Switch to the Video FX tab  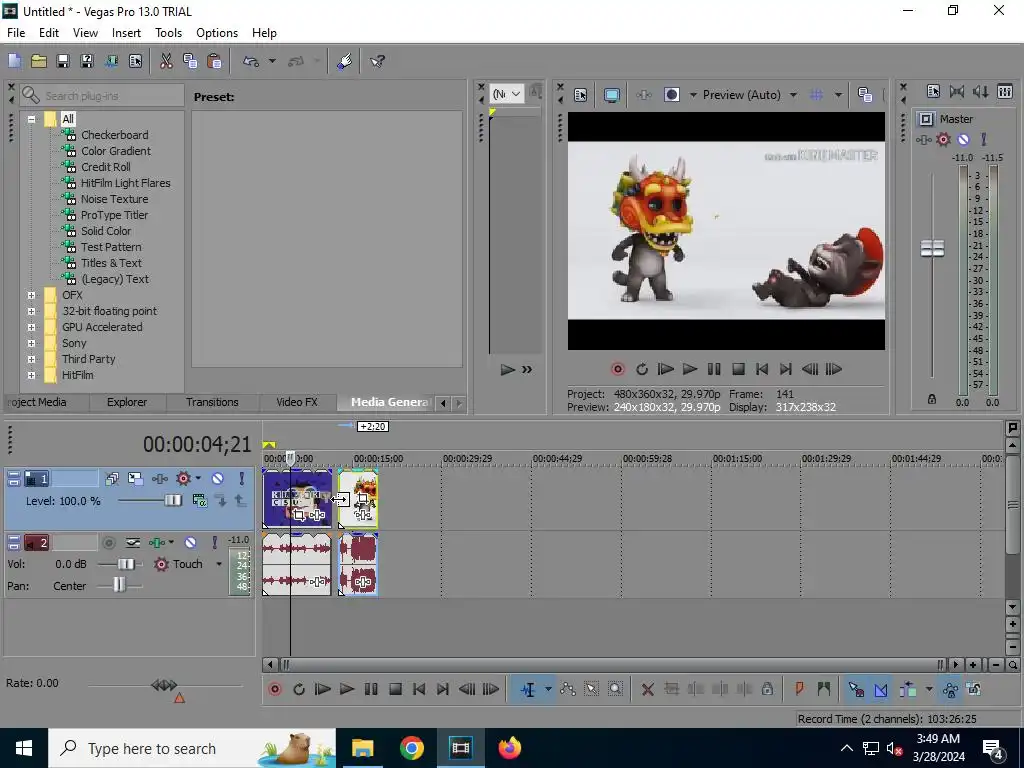(297, 402)
